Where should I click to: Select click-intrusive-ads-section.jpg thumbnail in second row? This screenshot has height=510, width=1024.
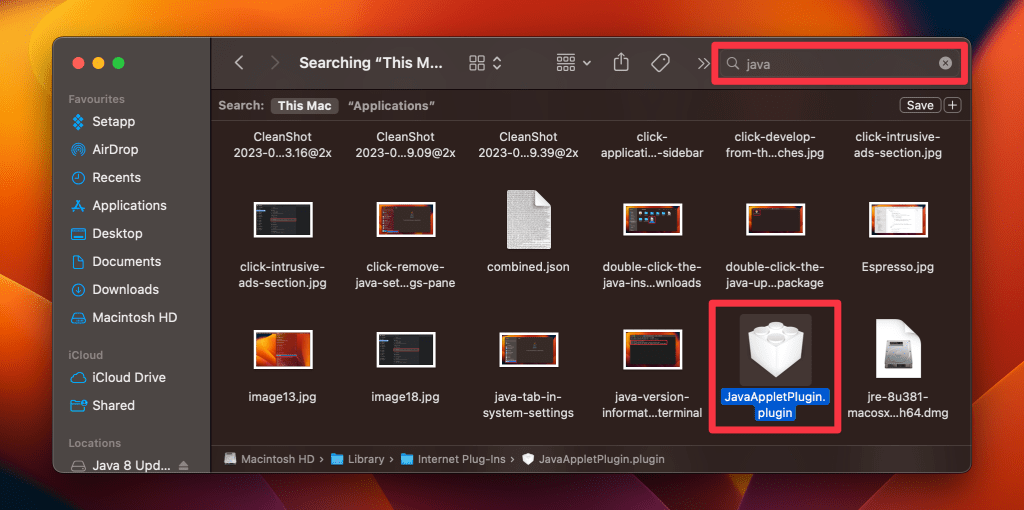(283, 219)
